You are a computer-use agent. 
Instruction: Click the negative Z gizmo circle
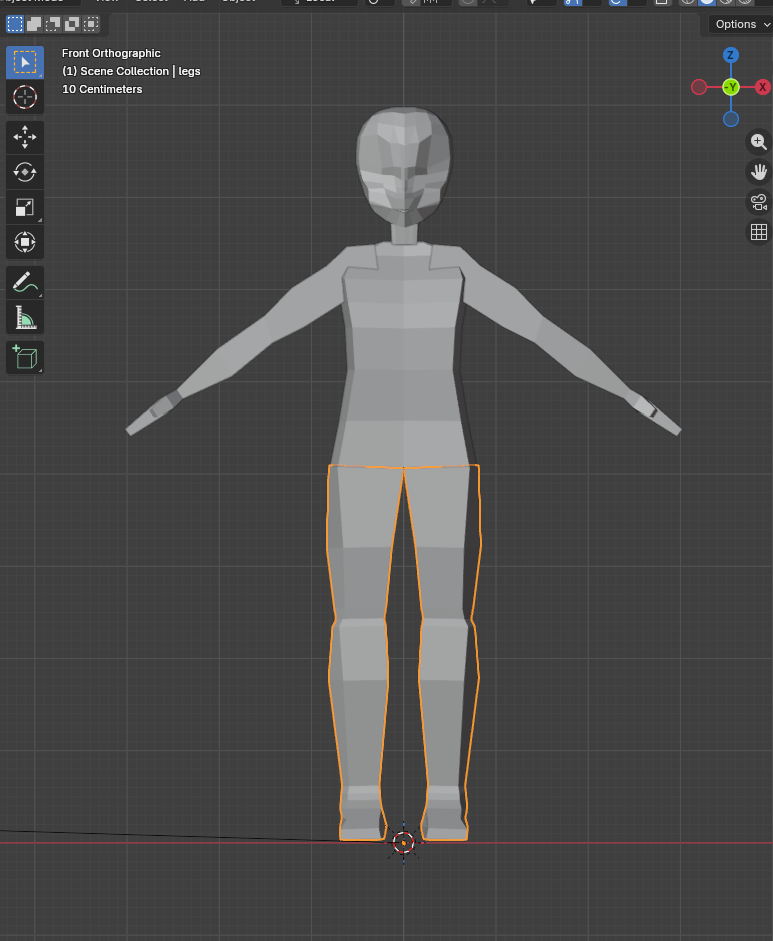point(730,119)
